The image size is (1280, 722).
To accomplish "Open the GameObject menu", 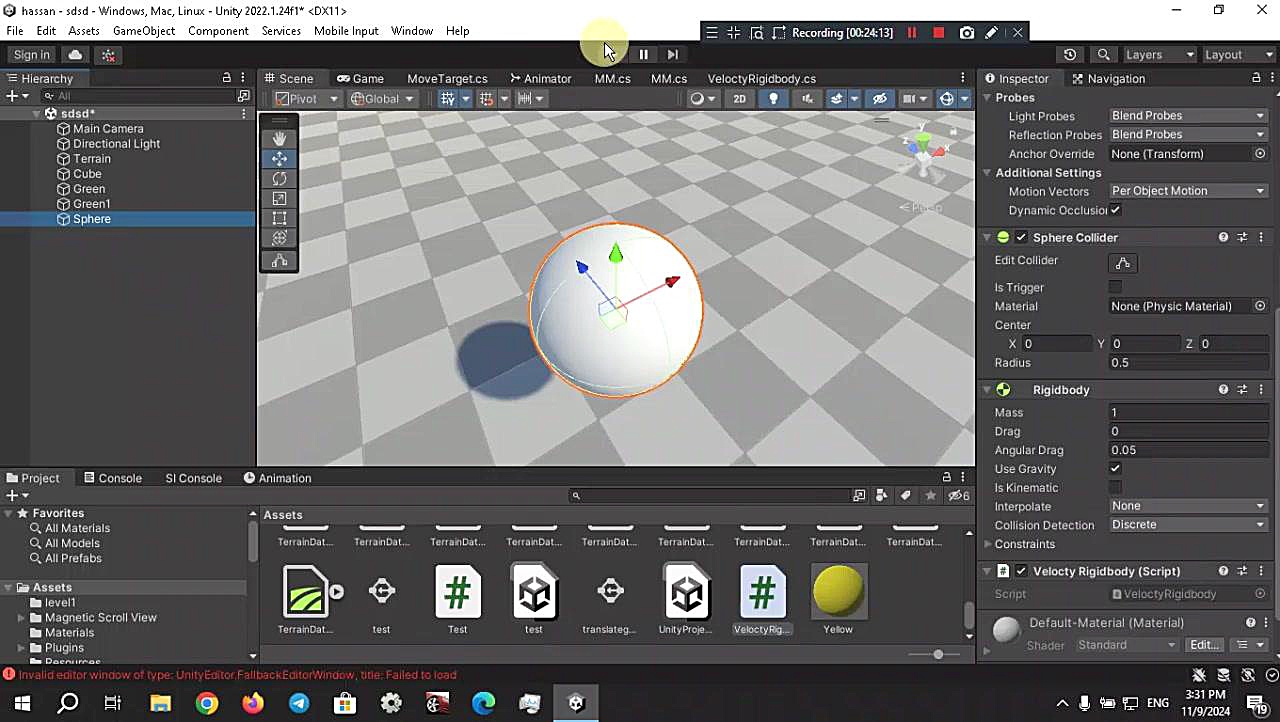I will [x=144, y=31].
